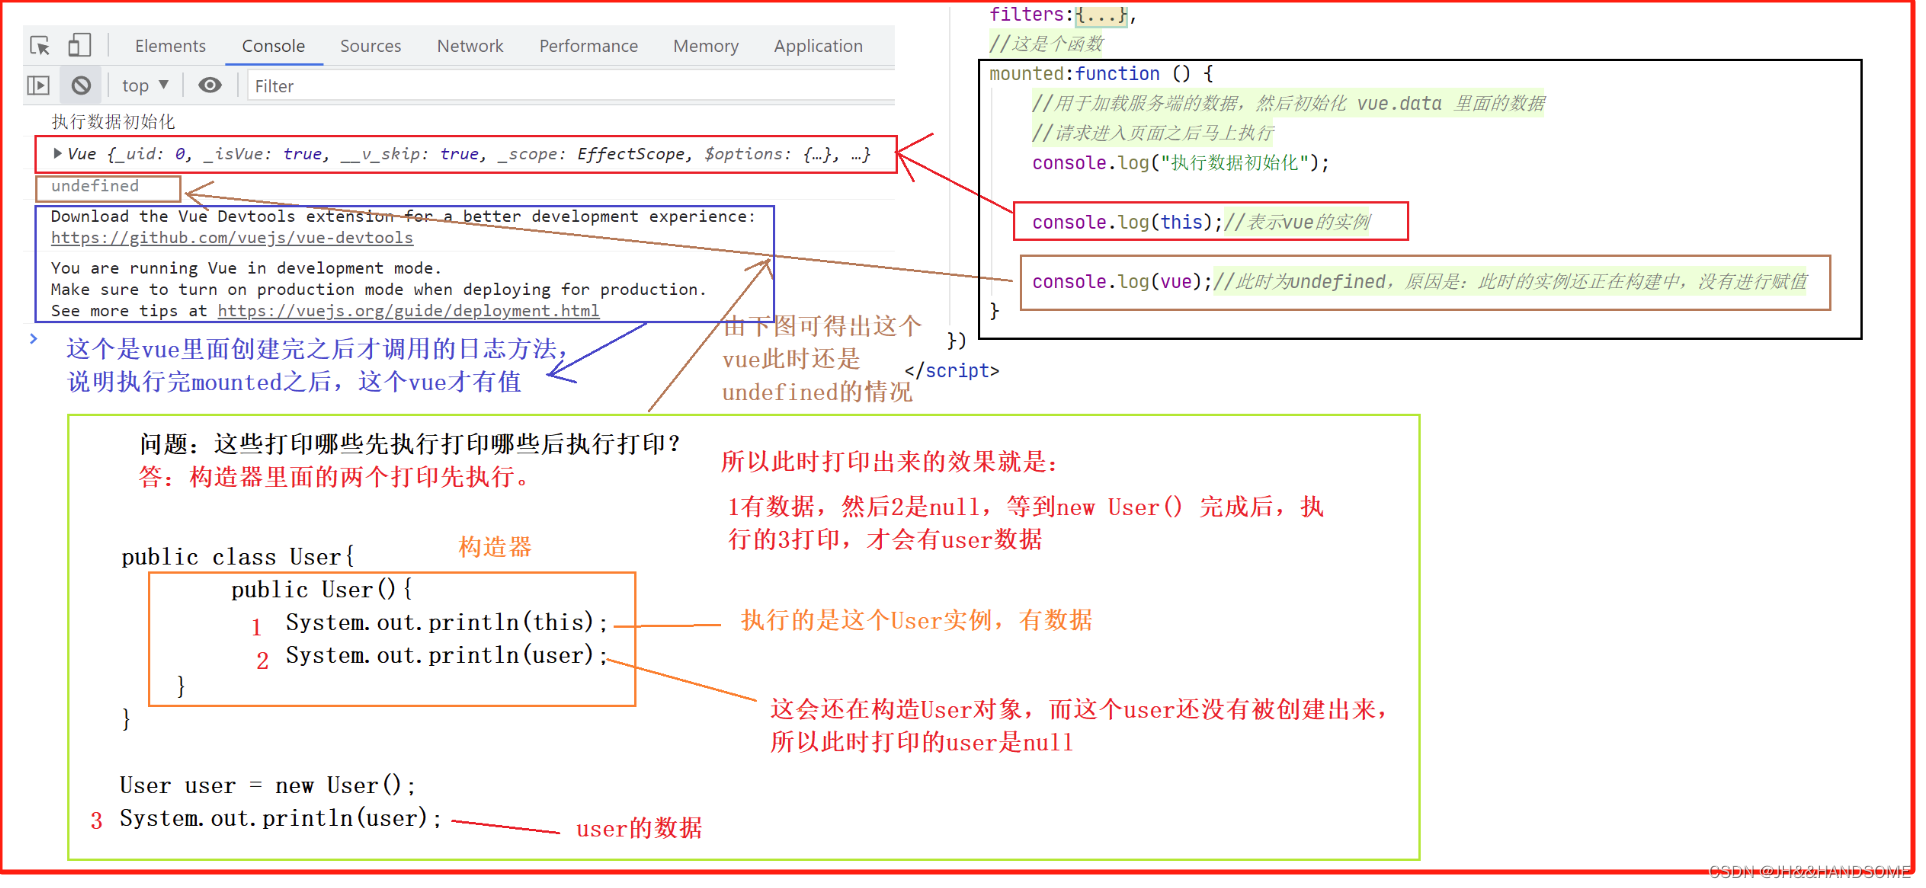Screen dimensions: 1926x888
Task: Click the closing </script> tag
Action: pyautogui.click(x=951, y=371)
